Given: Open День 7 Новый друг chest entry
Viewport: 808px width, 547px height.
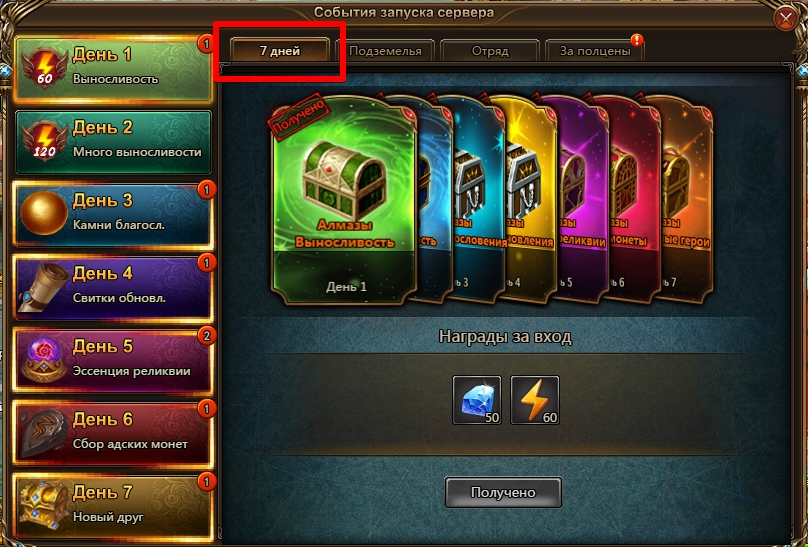Looking at the screenshot, I should point(113,507).
